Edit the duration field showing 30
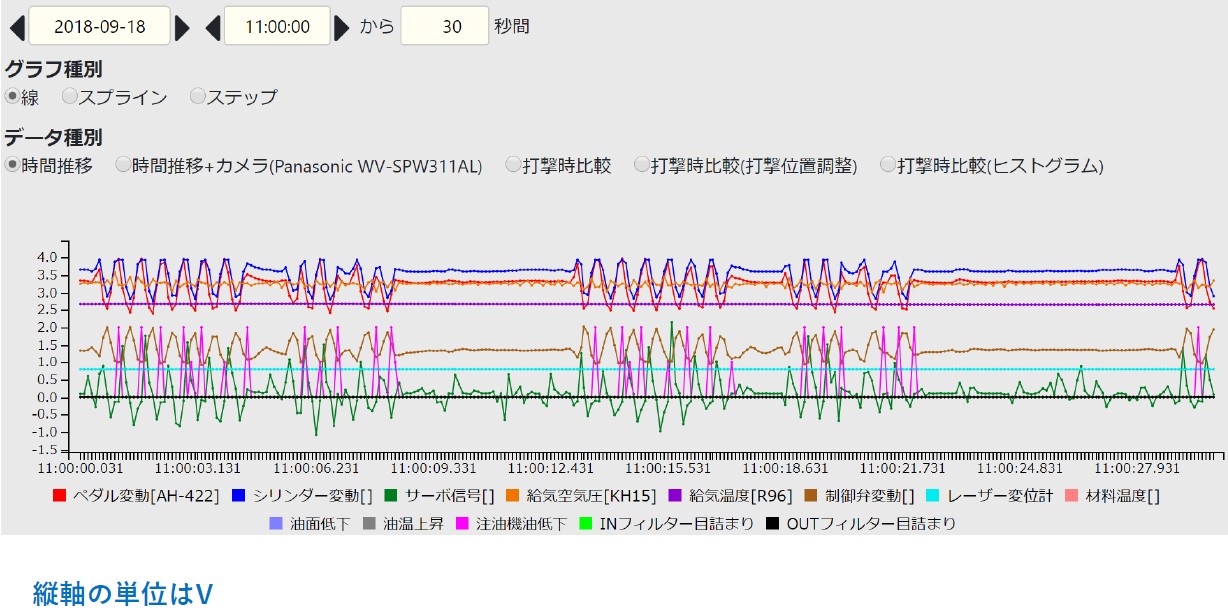1228x611 pixels. click(445, 26)
